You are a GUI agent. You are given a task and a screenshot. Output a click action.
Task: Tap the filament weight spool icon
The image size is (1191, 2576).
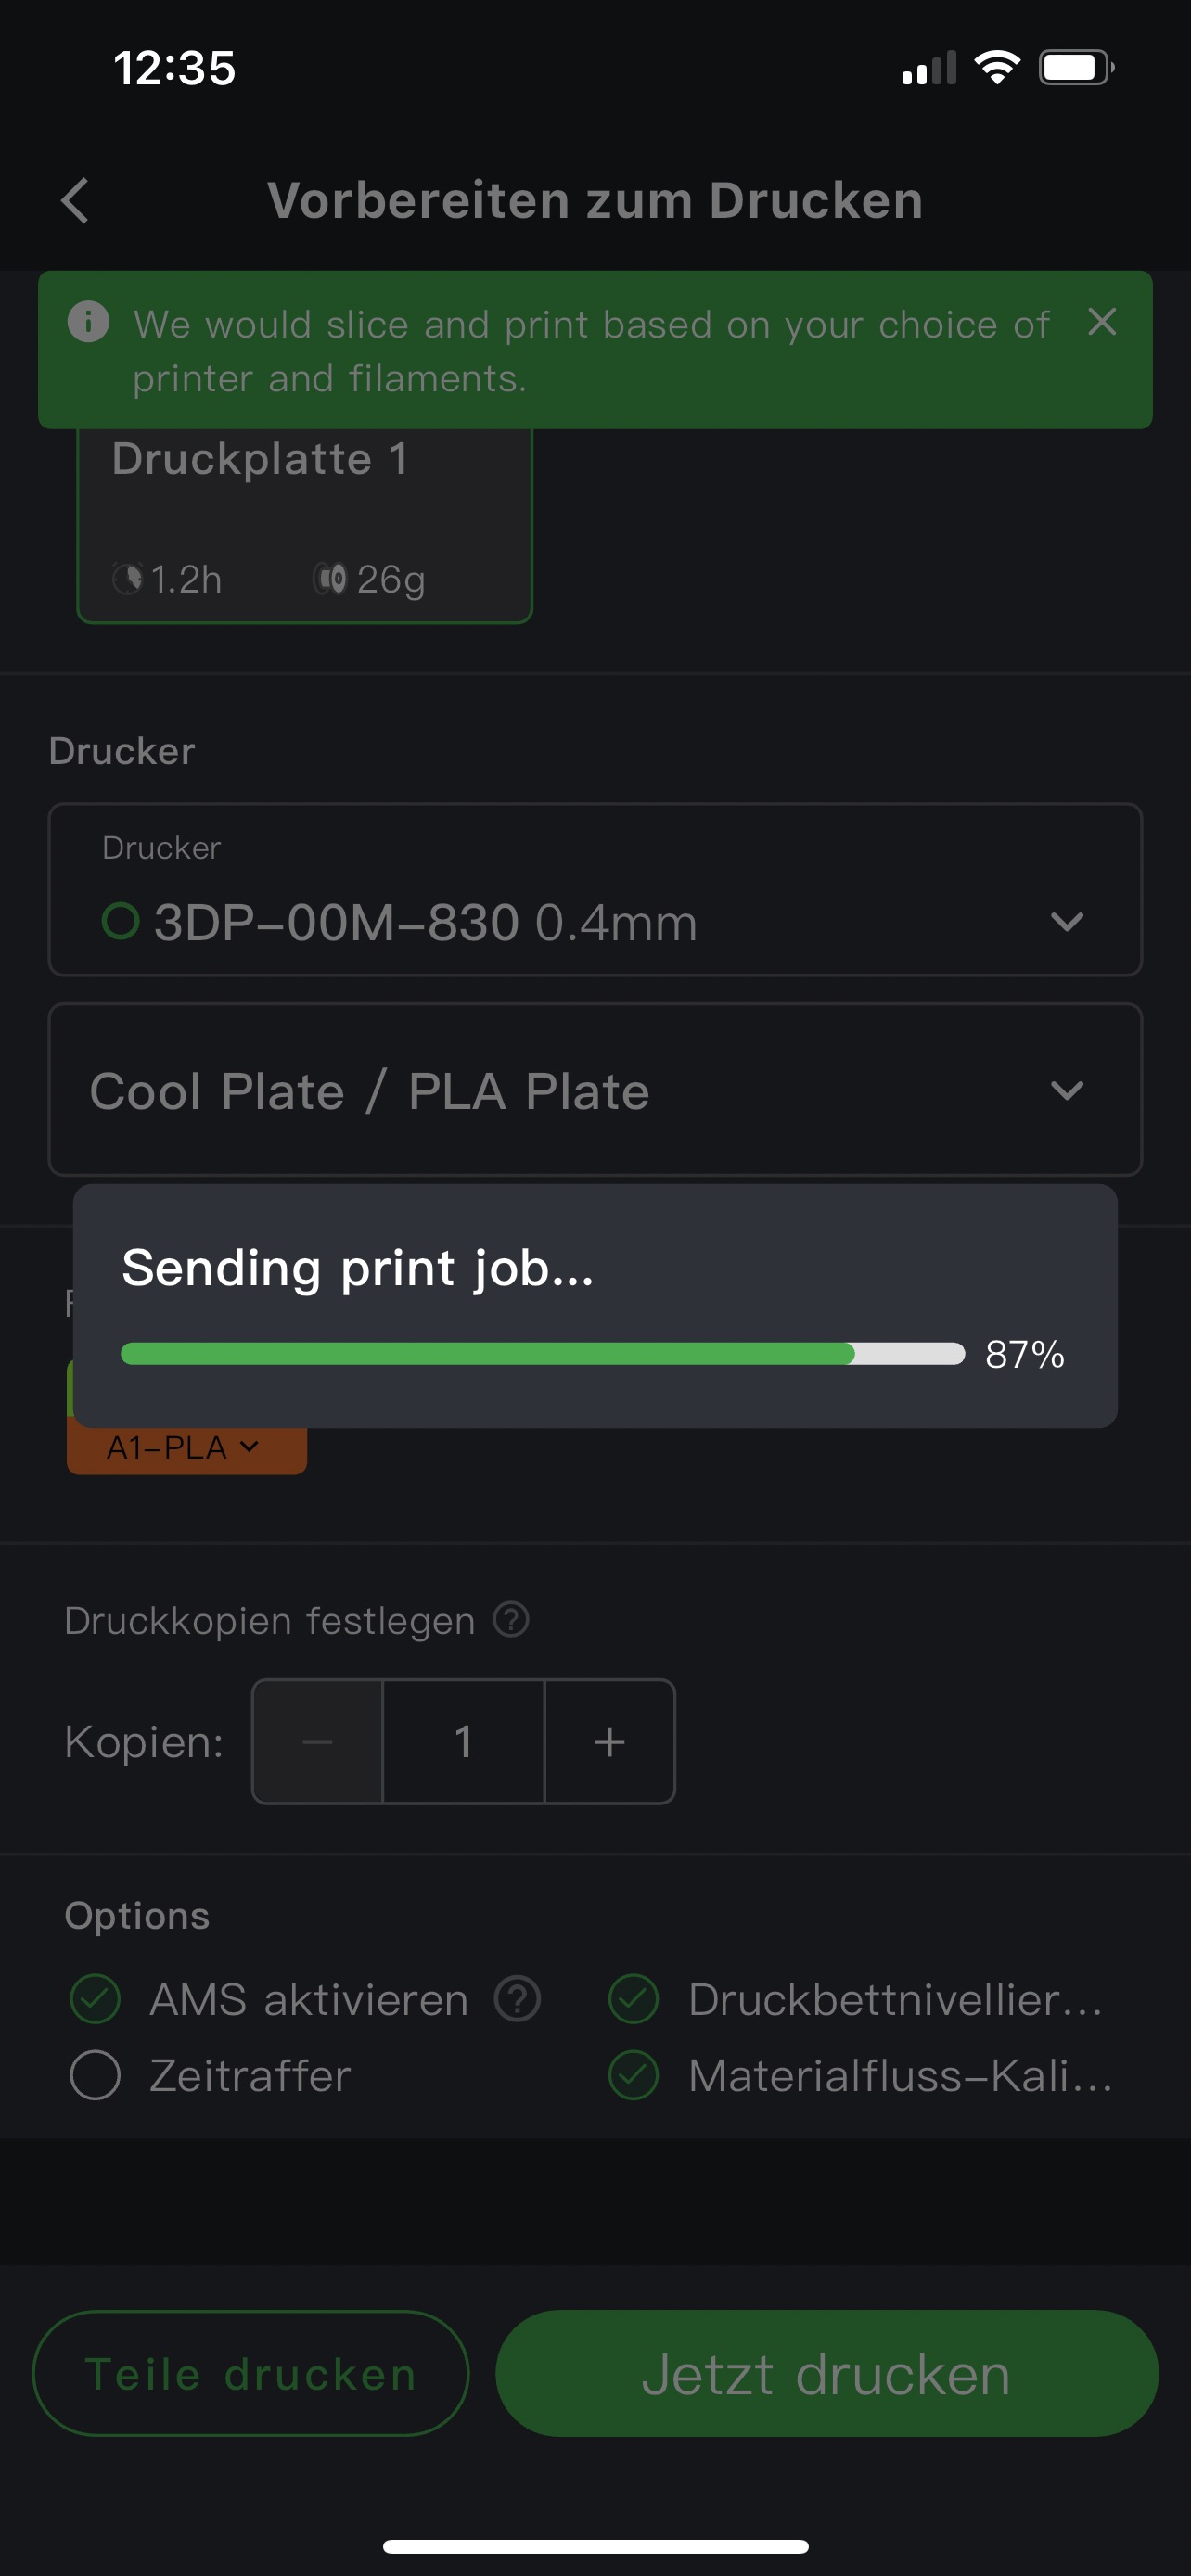(331, 579)
